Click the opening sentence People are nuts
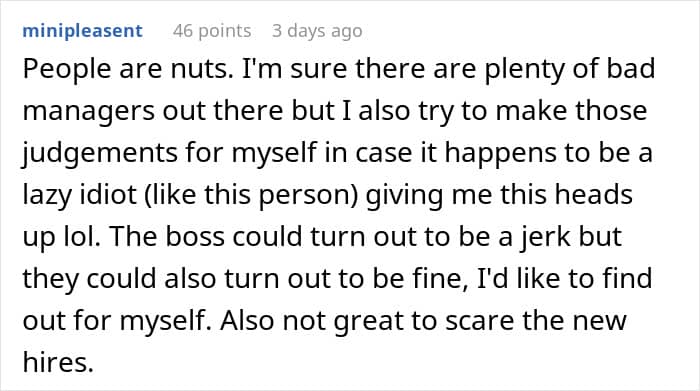This screenshot has width=700, height=391. click(128, 69)
